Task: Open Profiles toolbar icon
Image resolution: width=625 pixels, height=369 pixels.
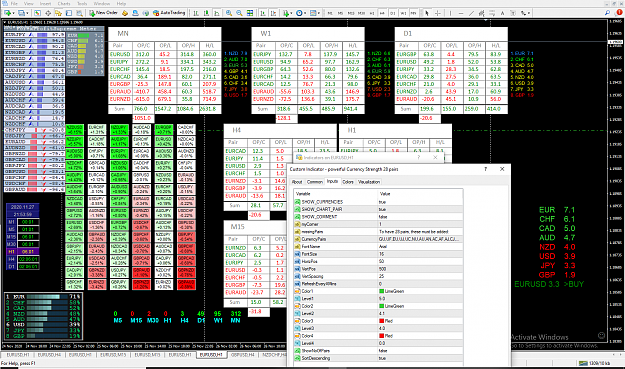Action: pyautogui.click(x=21, y=13)
